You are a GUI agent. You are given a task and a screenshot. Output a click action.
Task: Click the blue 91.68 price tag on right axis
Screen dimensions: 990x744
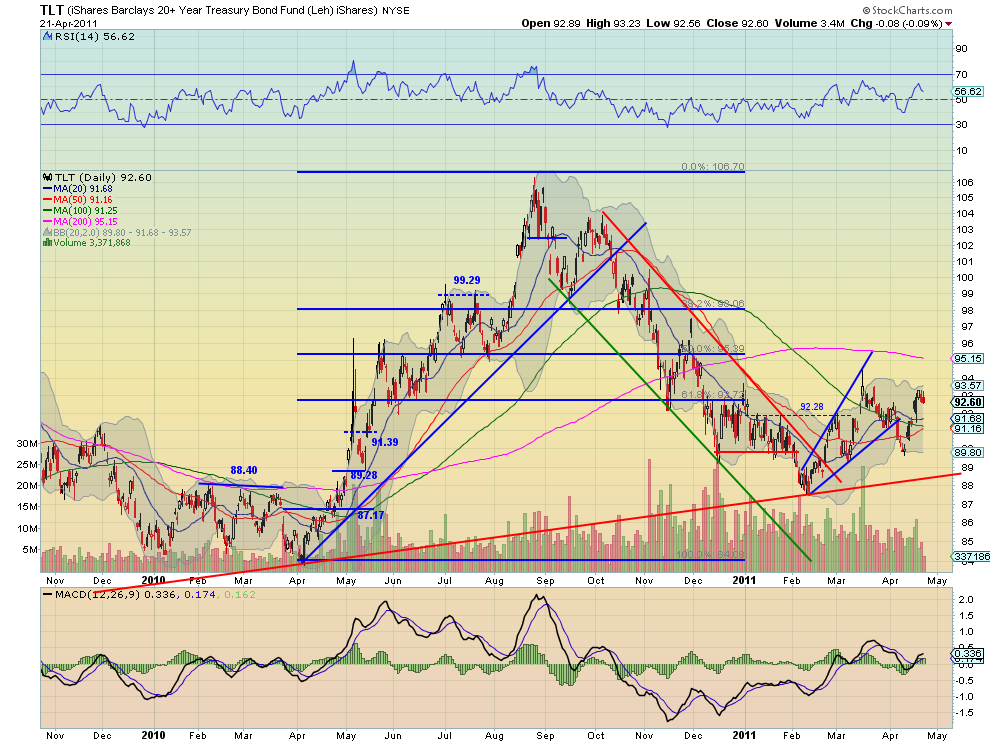968,418
